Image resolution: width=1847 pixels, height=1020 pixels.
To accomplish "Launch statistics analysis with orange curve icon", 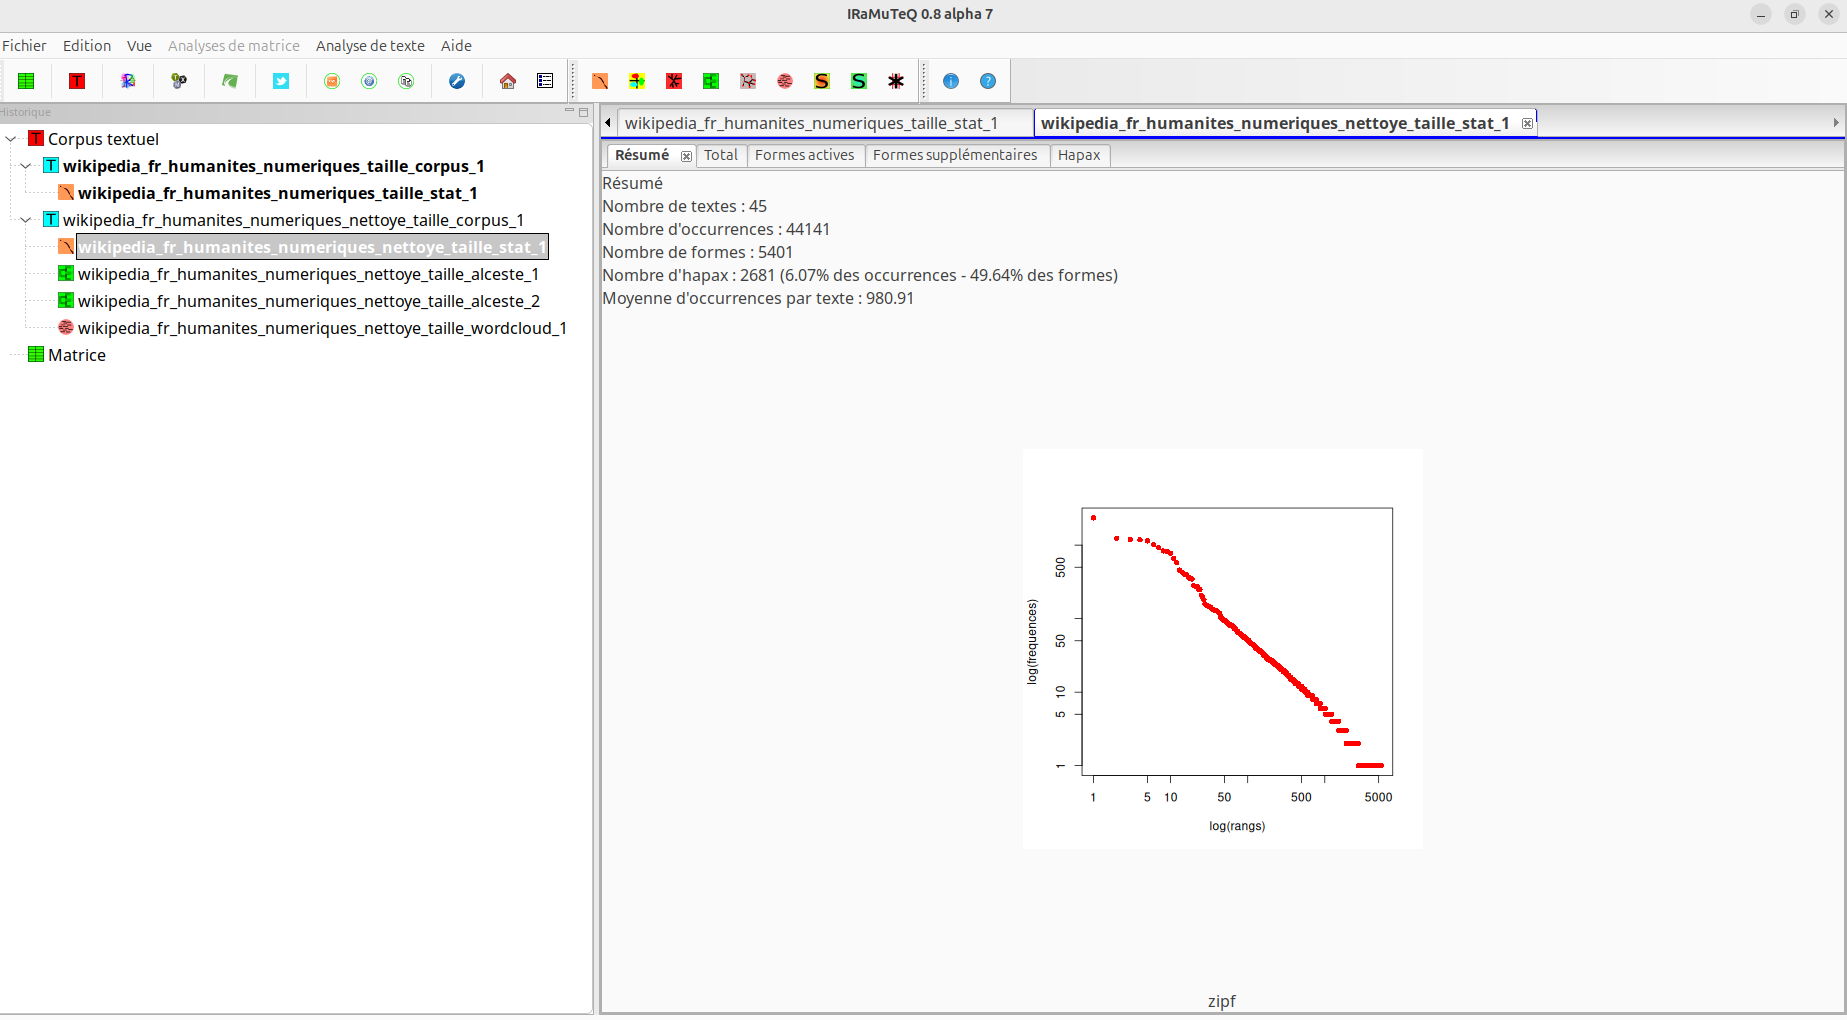I will [600, 81].
